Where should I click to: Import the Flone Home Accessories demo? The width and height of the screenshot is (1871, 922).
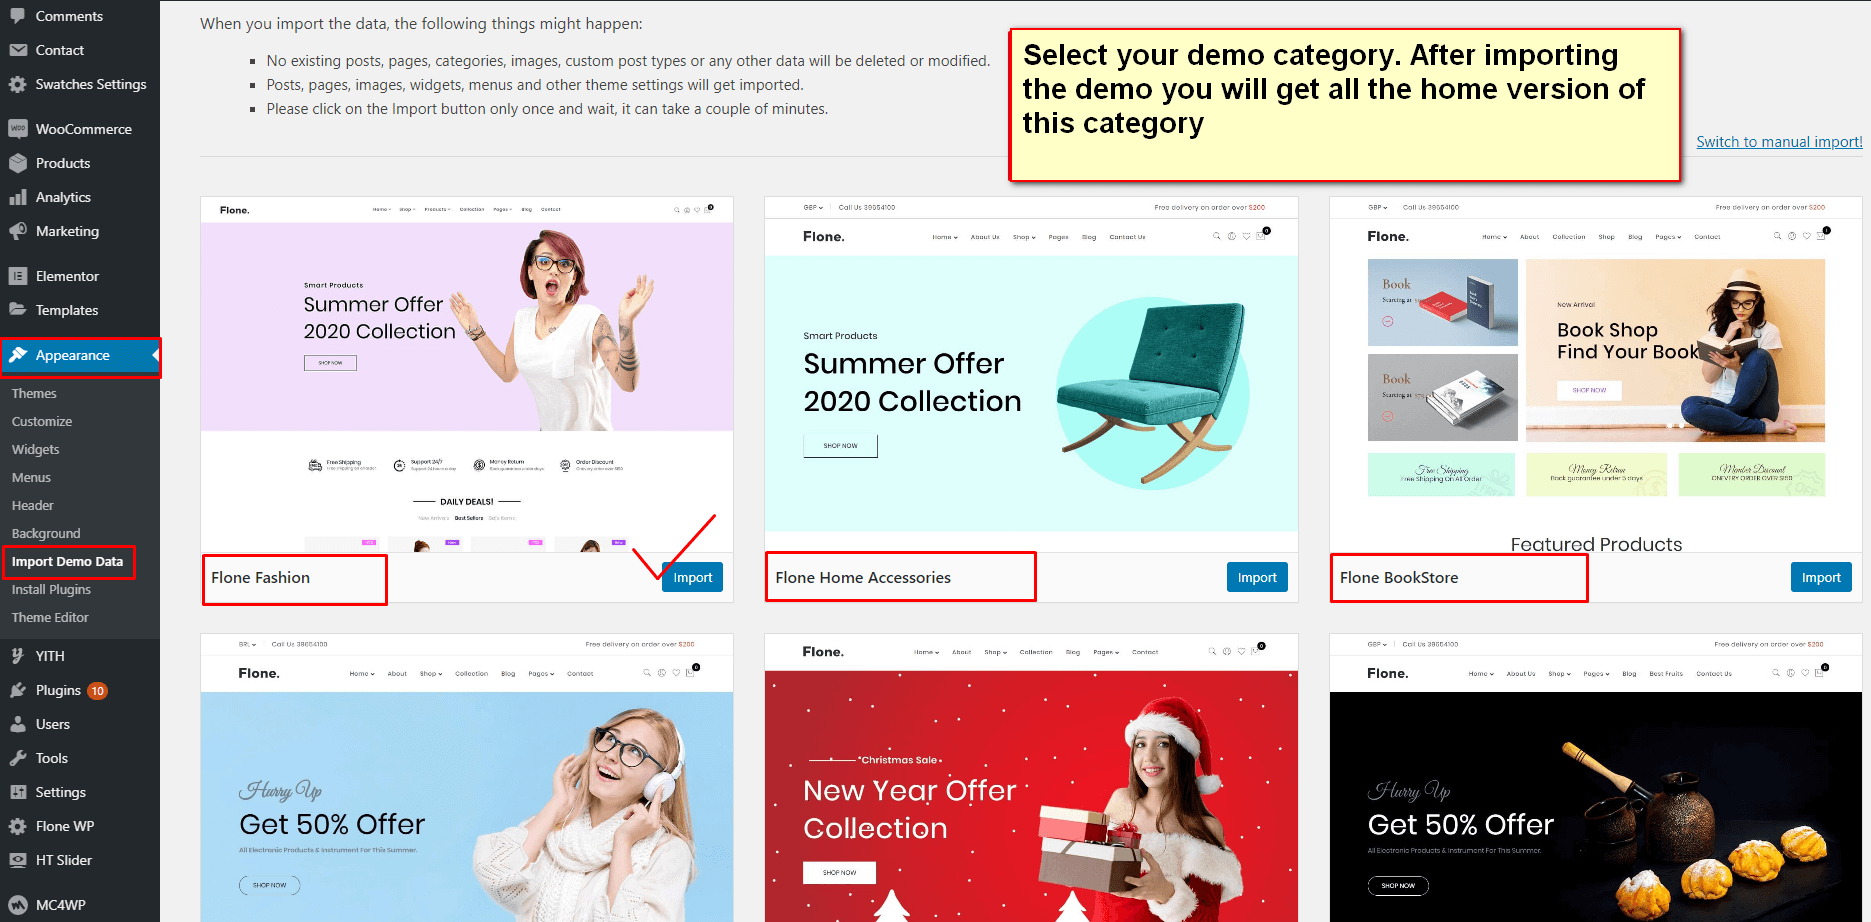pos(1257,577)
